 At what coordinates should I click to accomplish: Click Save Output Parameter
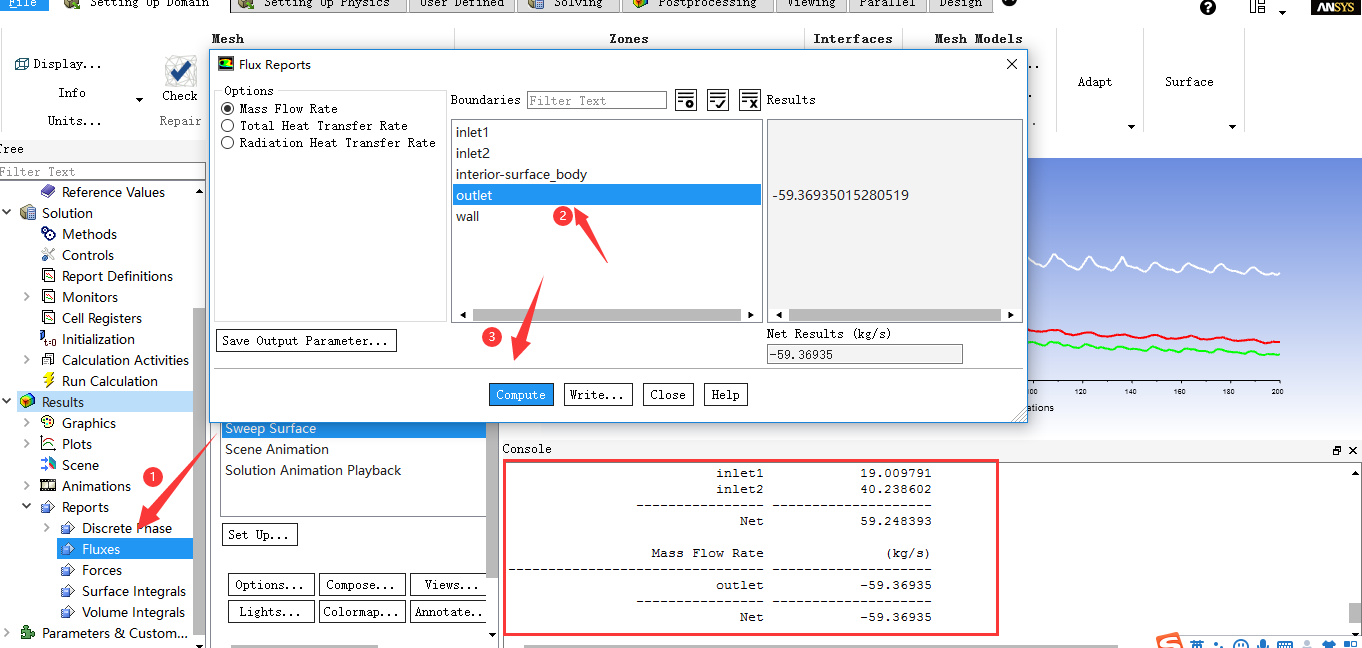click(306, 340)
